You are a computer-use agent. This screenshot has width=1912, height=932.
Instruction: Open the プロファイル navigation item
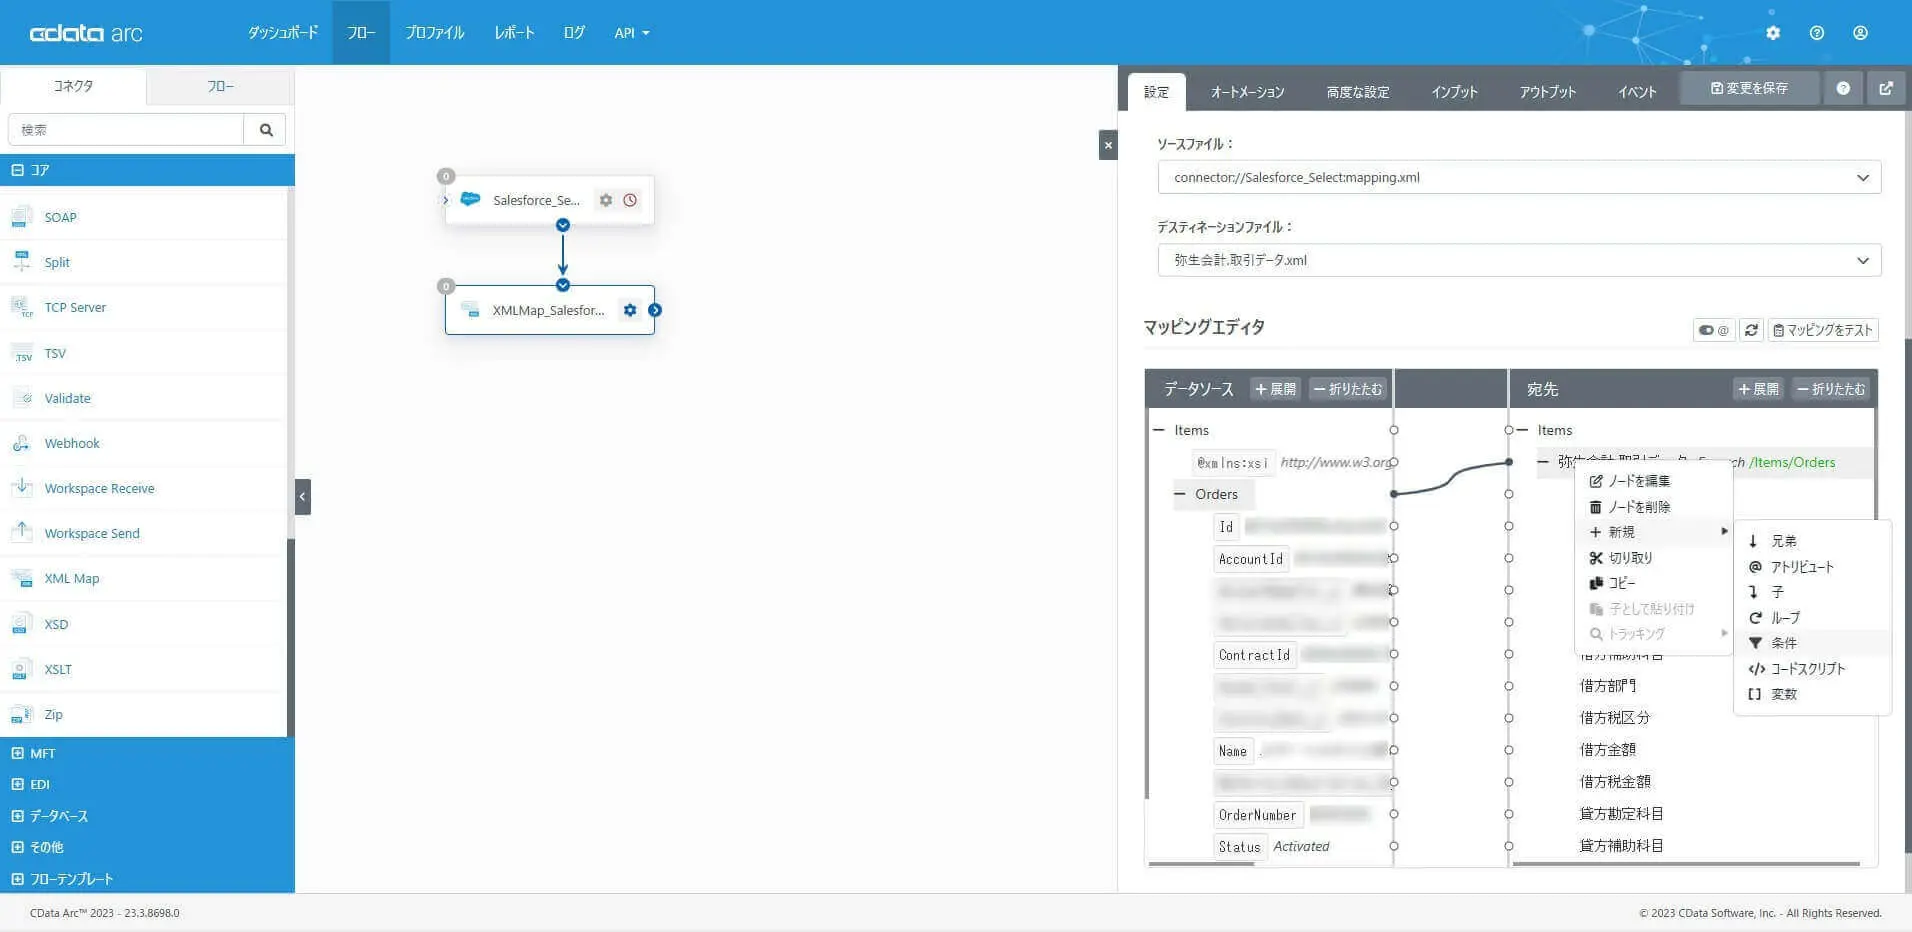click(435, 33)
